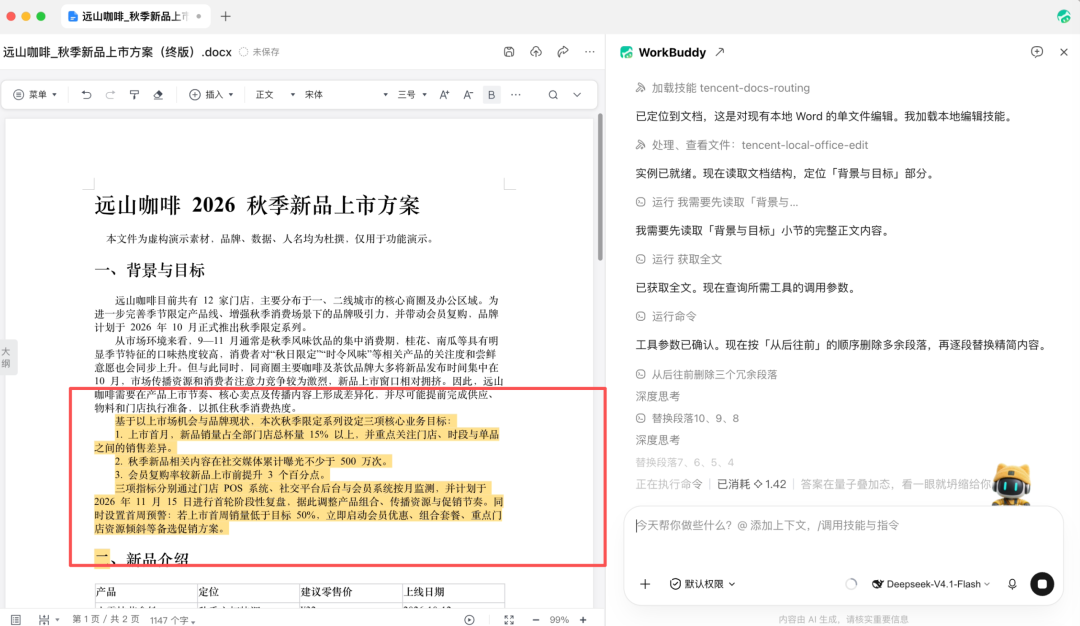Expand the 处理、查看文件 tencent-local-office-edit step
The height and width of the screenshot is (626, 1080).
point(751,145)
